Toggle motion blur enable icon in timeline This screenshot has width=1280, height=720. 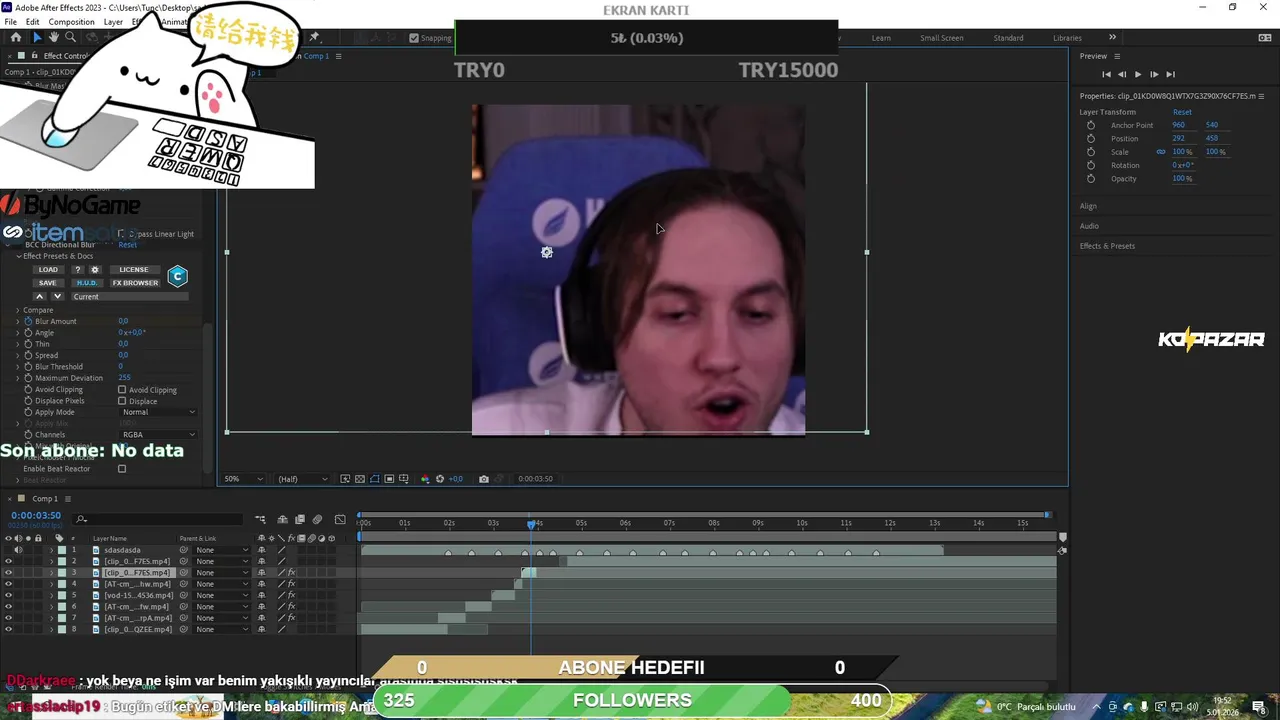(317, 519)
